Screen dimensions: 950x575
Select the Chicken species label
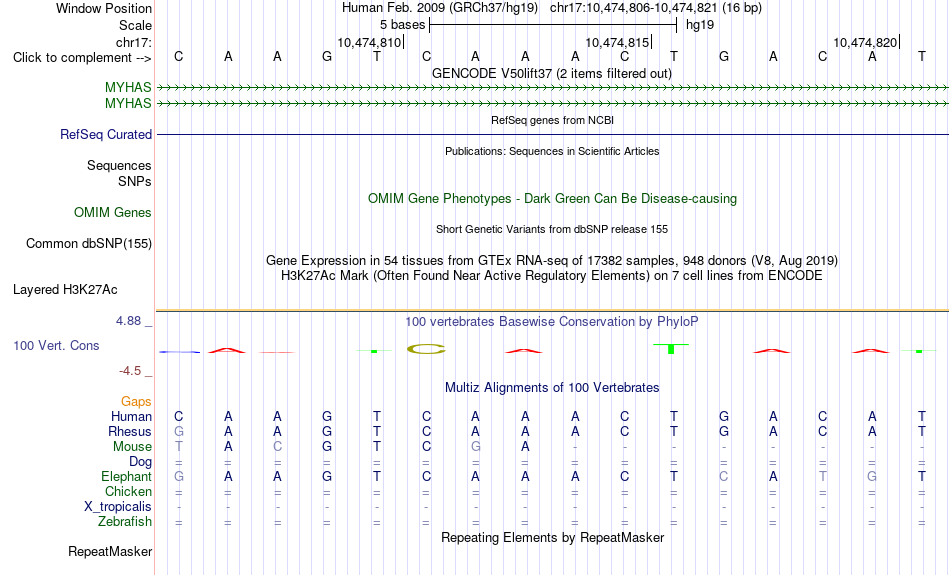pyautogui.click(x=128, y=491)
